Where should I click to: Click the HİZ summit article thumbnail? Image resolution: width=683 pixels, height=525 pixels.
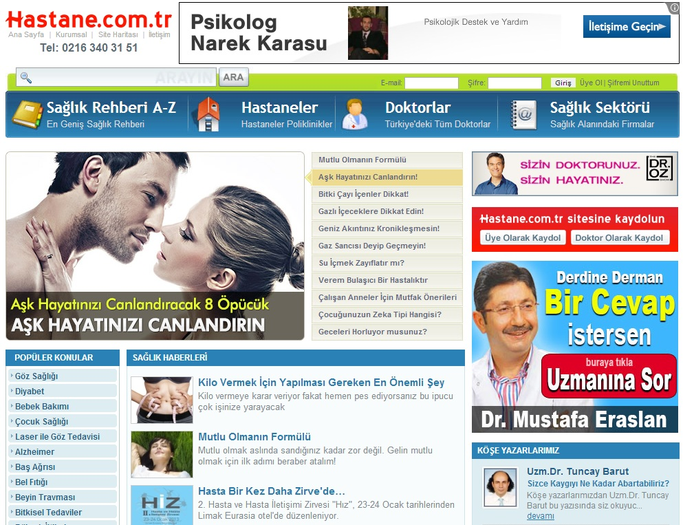point(162,505)
